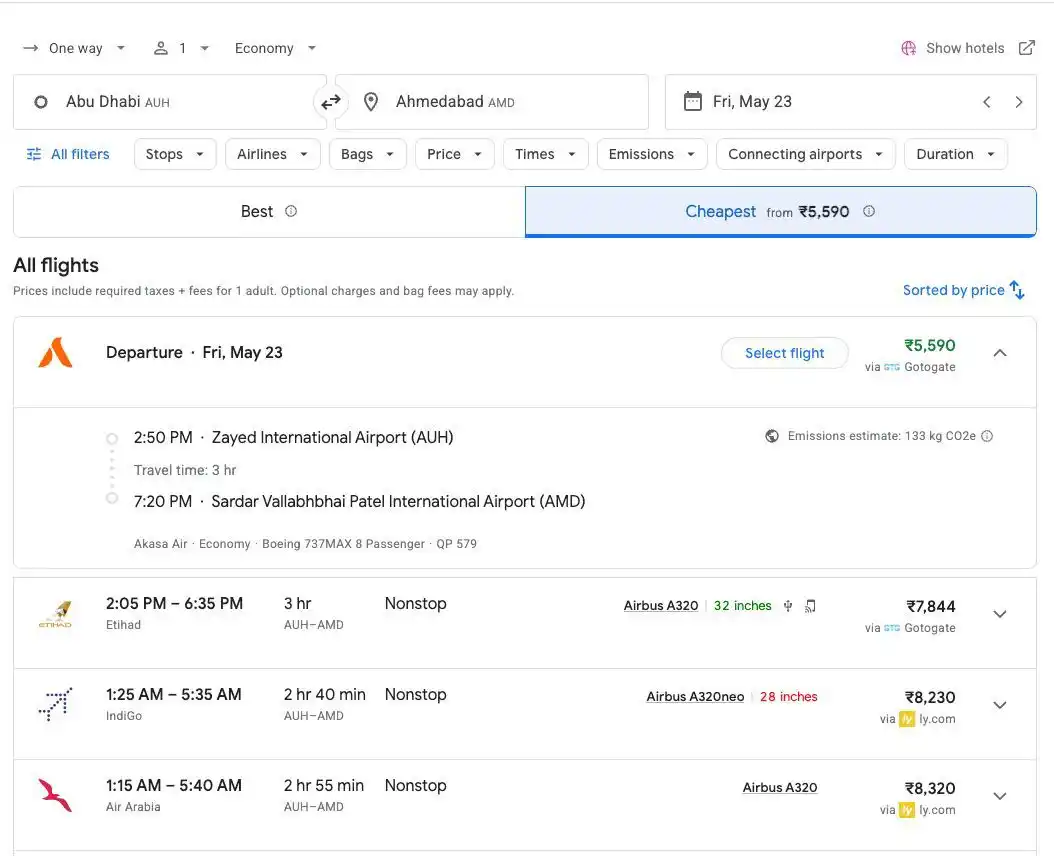Swap origin and destination airports
The height and width of the screenshot is (856, 1054).
click(x=331, y=102)
